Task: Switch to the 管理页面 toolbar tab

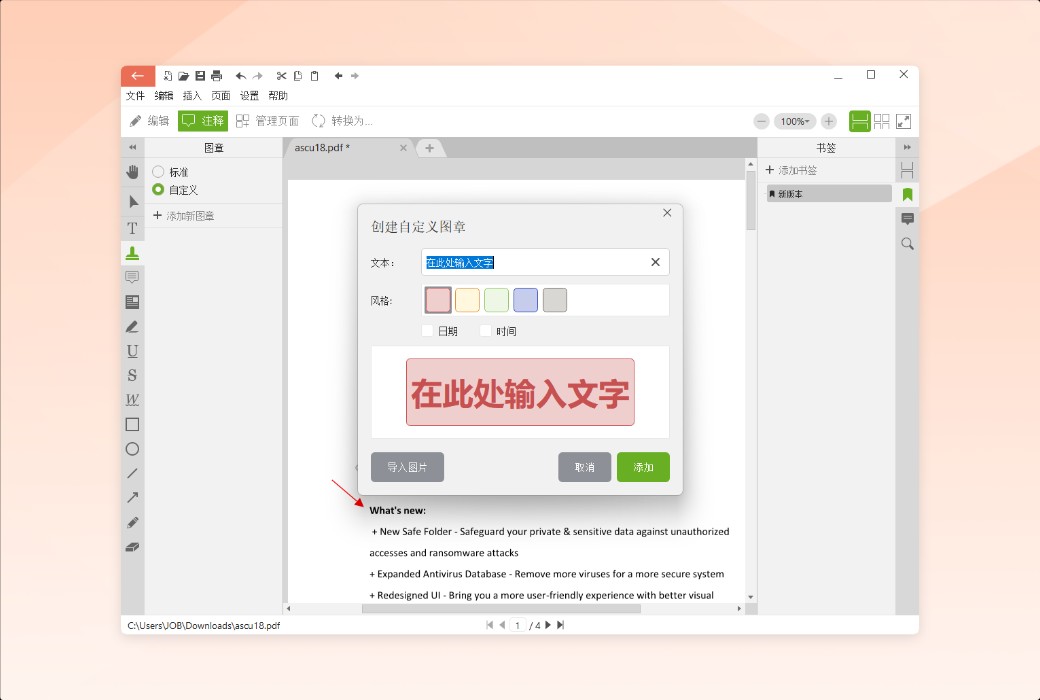Action: (267, 120)
